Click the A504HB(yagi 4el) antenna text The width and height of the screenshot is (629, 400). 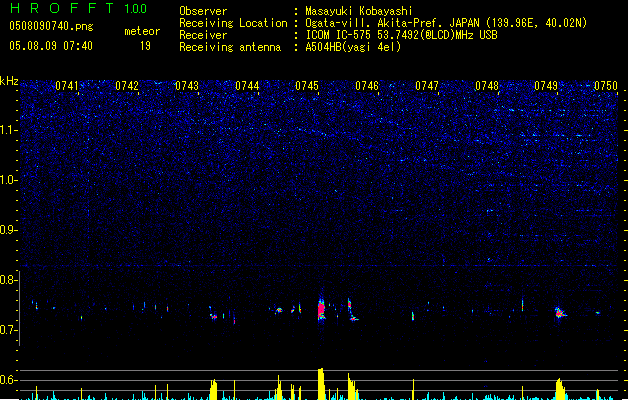353,47
